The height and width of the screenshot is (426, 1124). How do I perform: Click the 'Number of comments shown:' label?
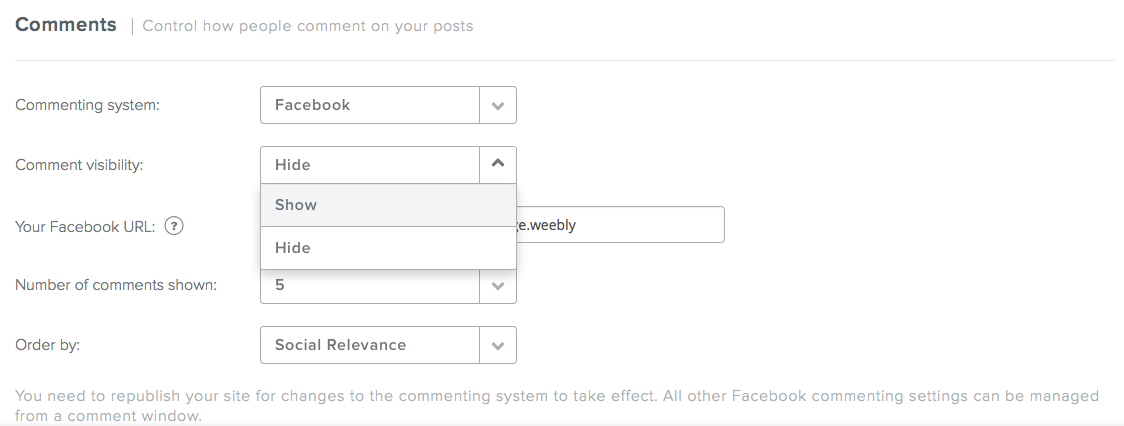click(x=116, y=285)
